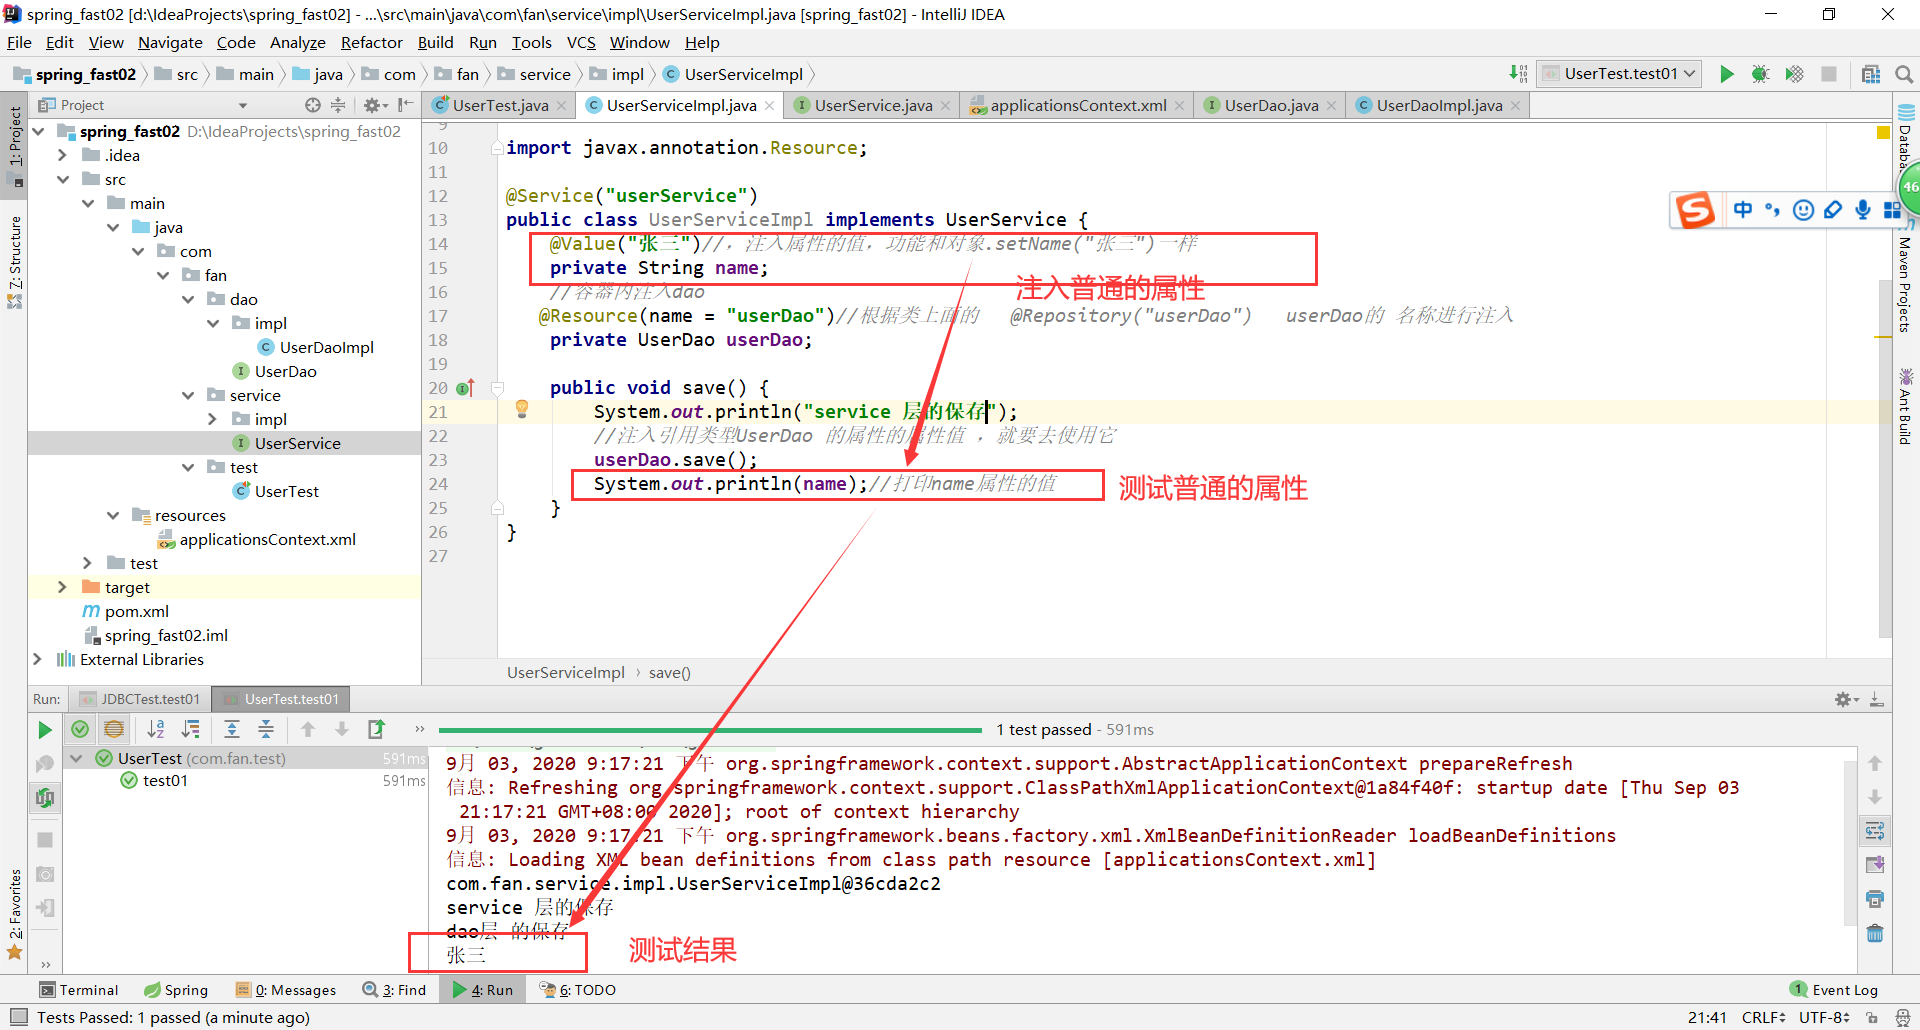
Task: Collapse all icon in Project panel header
Action: coord(338,105)
